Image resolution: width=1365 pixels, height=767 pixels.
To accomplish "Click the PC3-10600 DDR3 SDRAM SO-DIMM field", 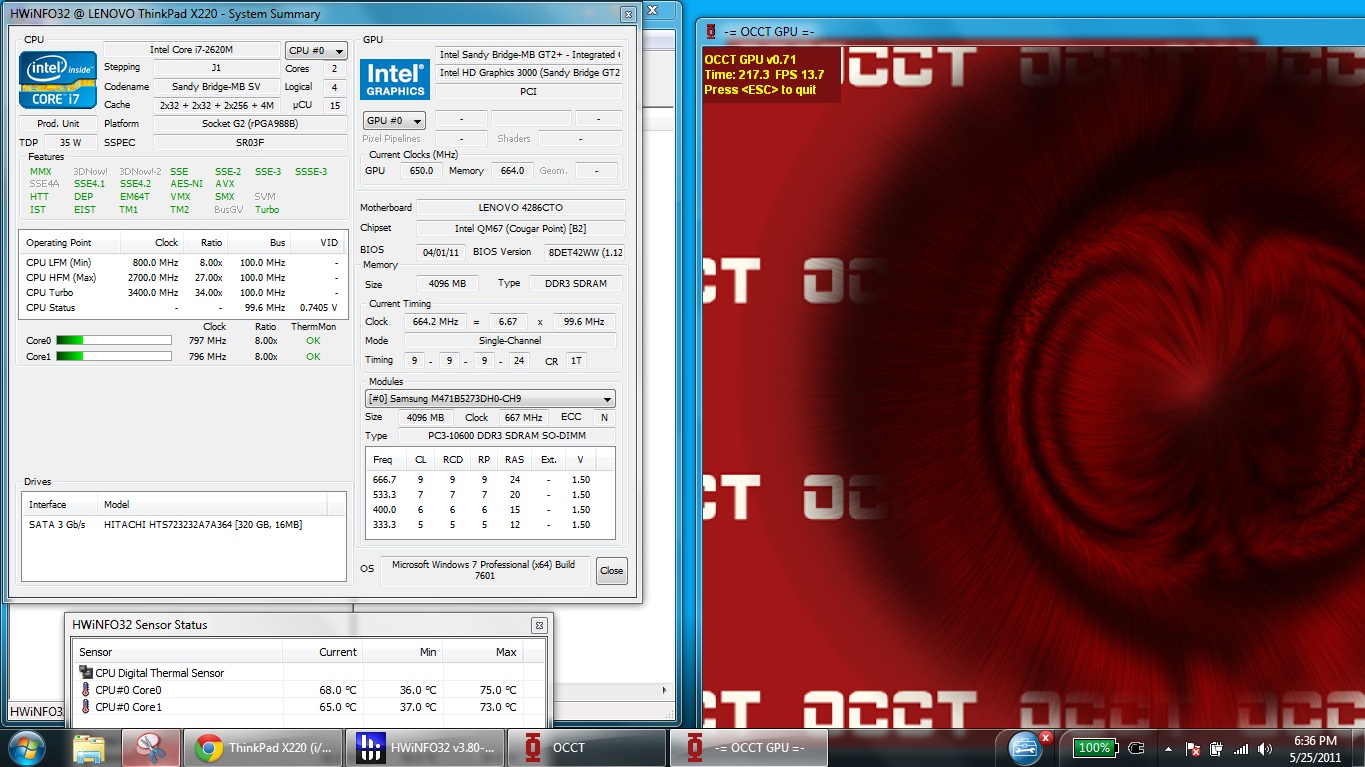I will click(507, 436).
